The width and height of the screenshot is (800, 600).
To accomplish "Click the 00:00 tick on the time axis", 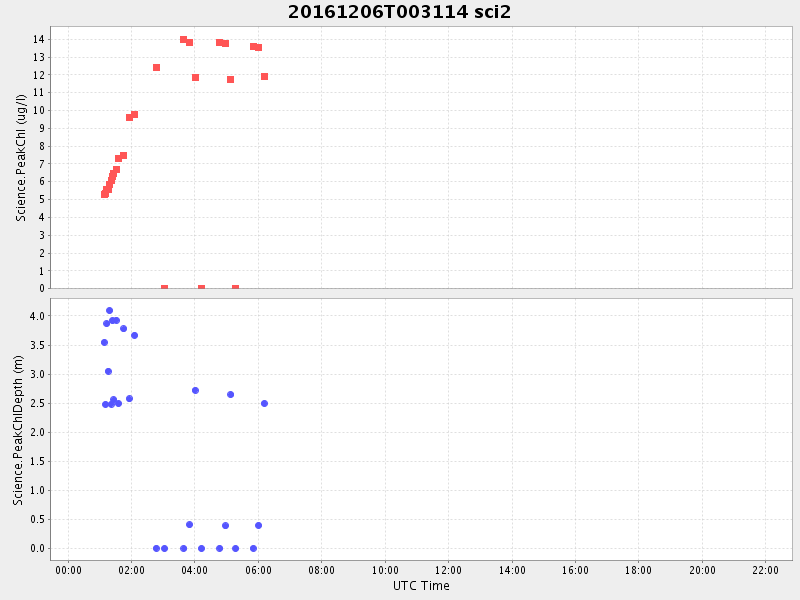I will (68, 570).
